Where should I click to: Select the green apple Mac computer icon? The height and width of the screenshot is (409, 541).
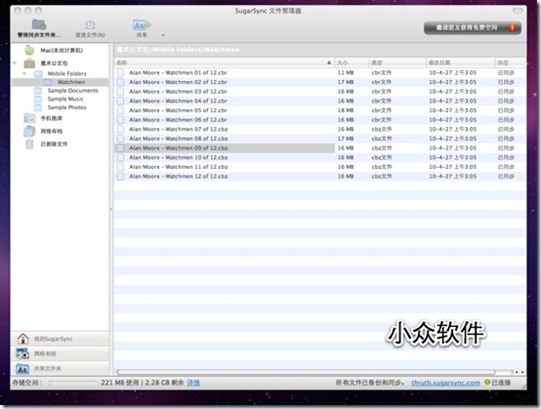pyautogui.click(x=30, y=50)
